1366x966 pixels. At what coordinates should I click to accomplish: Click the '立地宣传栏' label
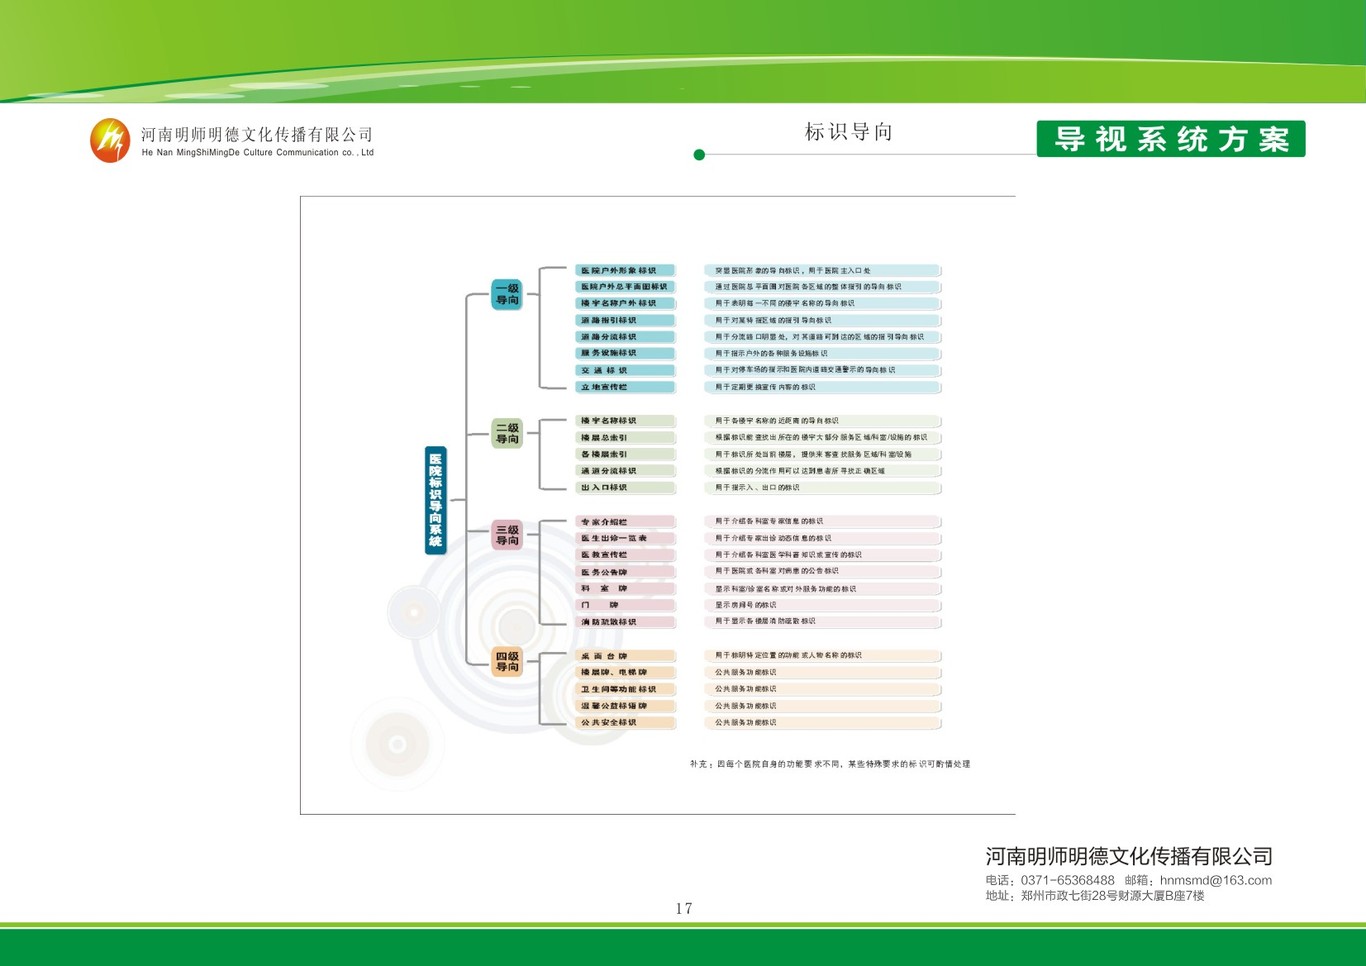point(625,387)
